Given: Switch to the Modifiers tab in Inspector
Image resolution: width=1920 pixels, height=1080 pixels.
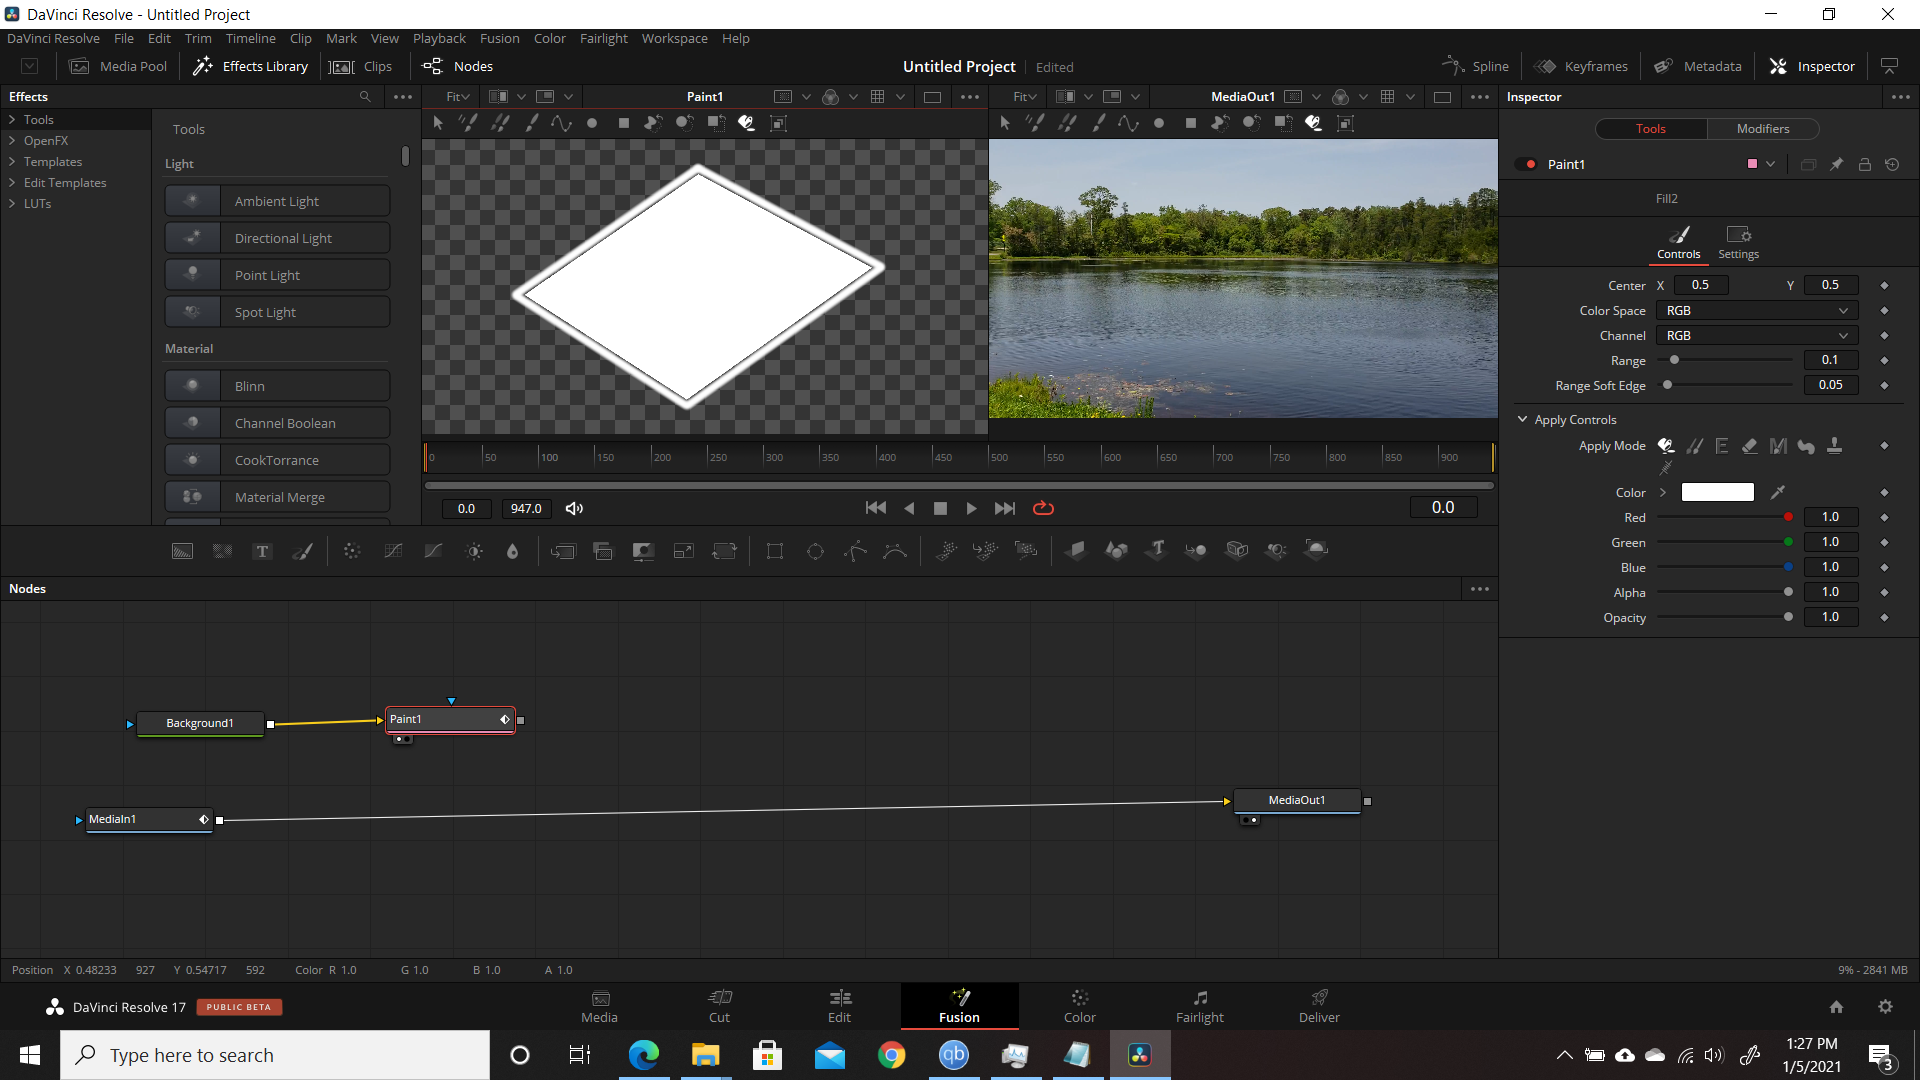Looking at the screenshot, I should (x=1762, y=129).
